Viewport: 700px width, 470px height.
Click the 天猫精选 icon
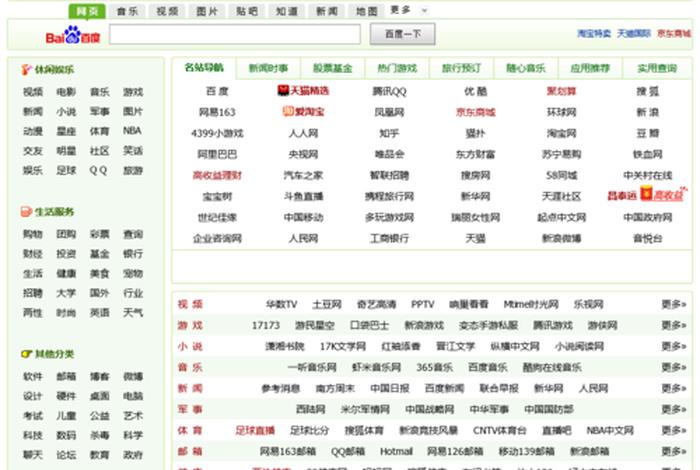click(283, 91)
